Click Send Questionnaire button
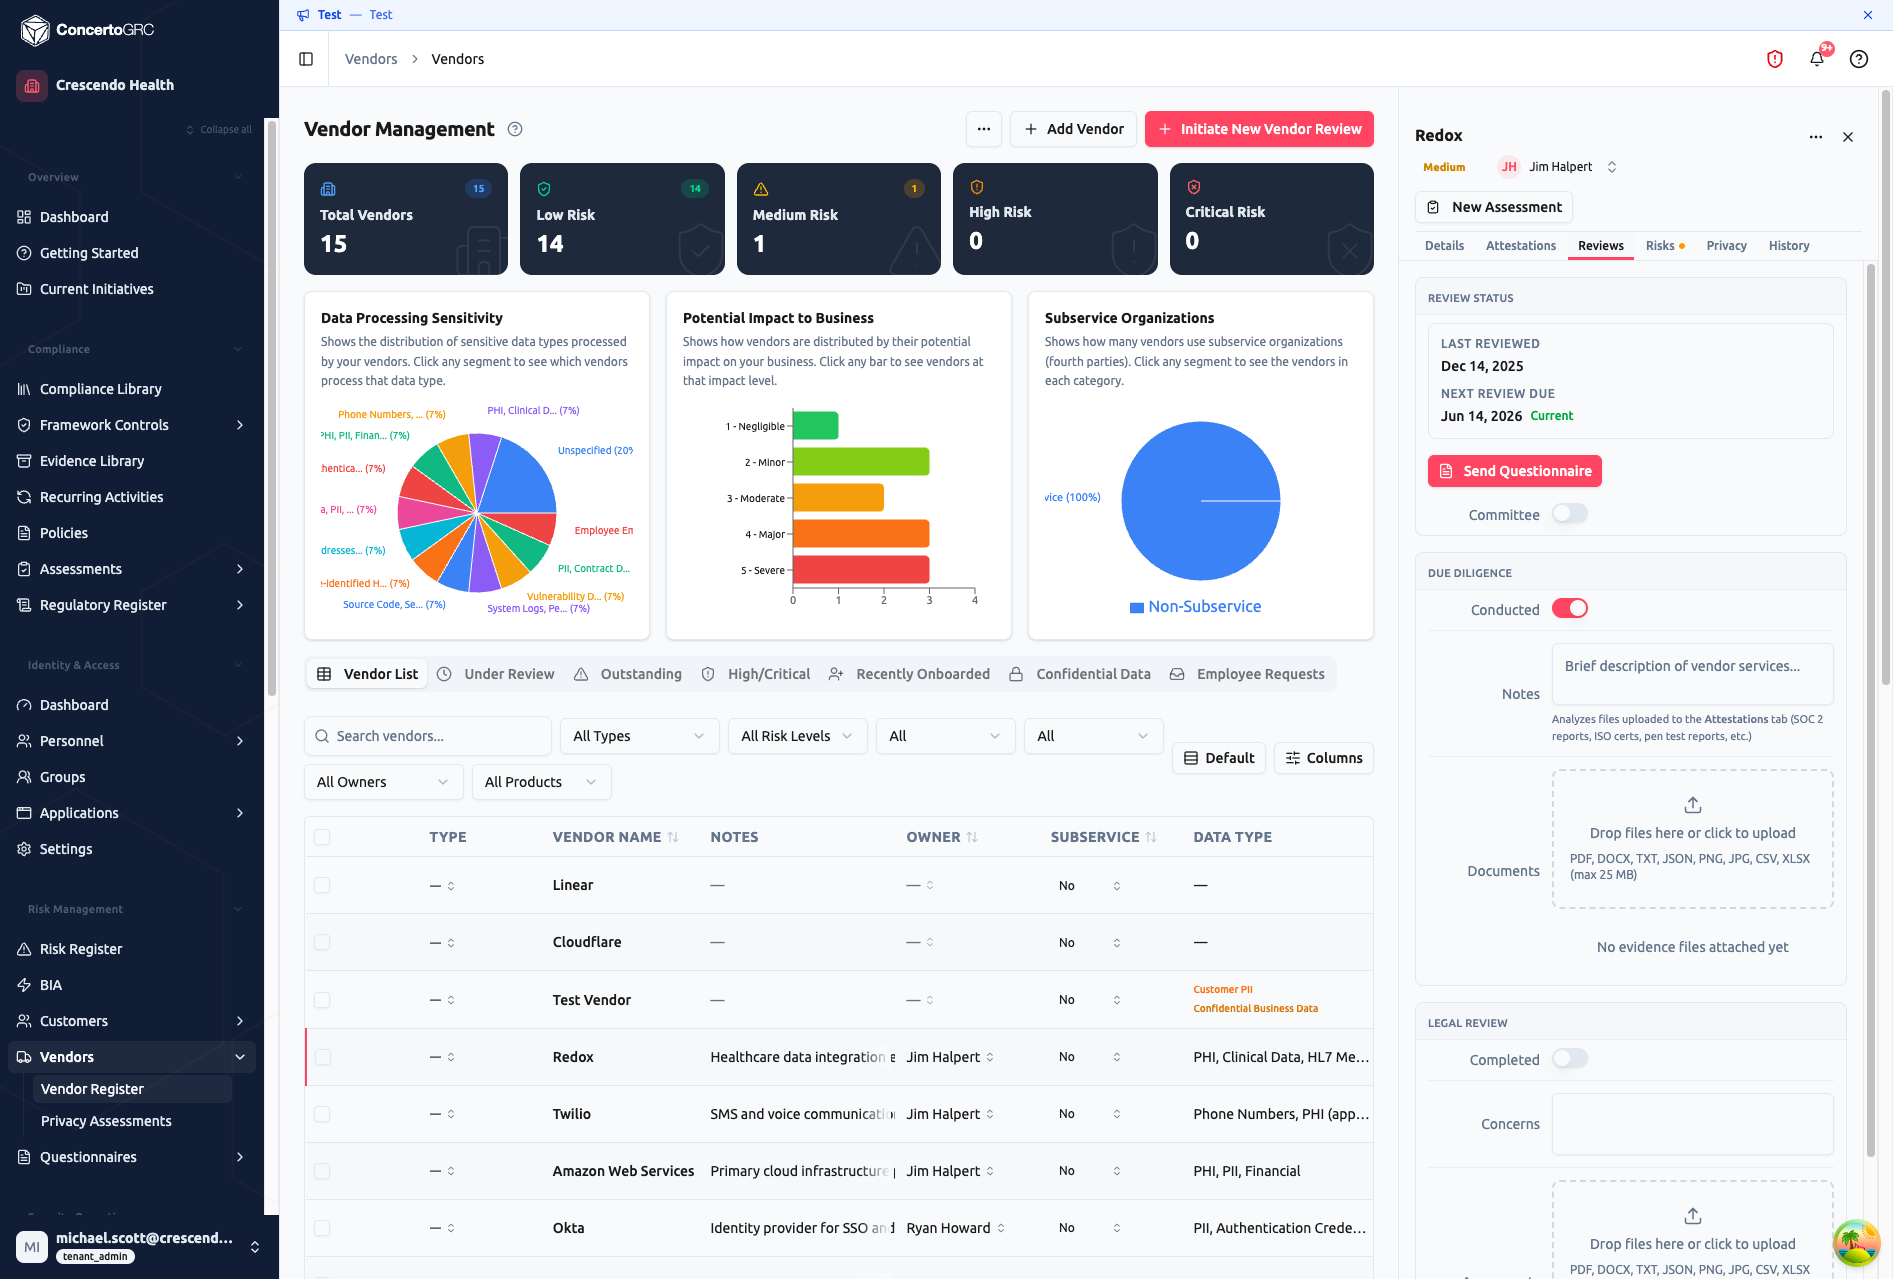This screenshot has width=1893, height=1279. click(x=1514, y=471)
